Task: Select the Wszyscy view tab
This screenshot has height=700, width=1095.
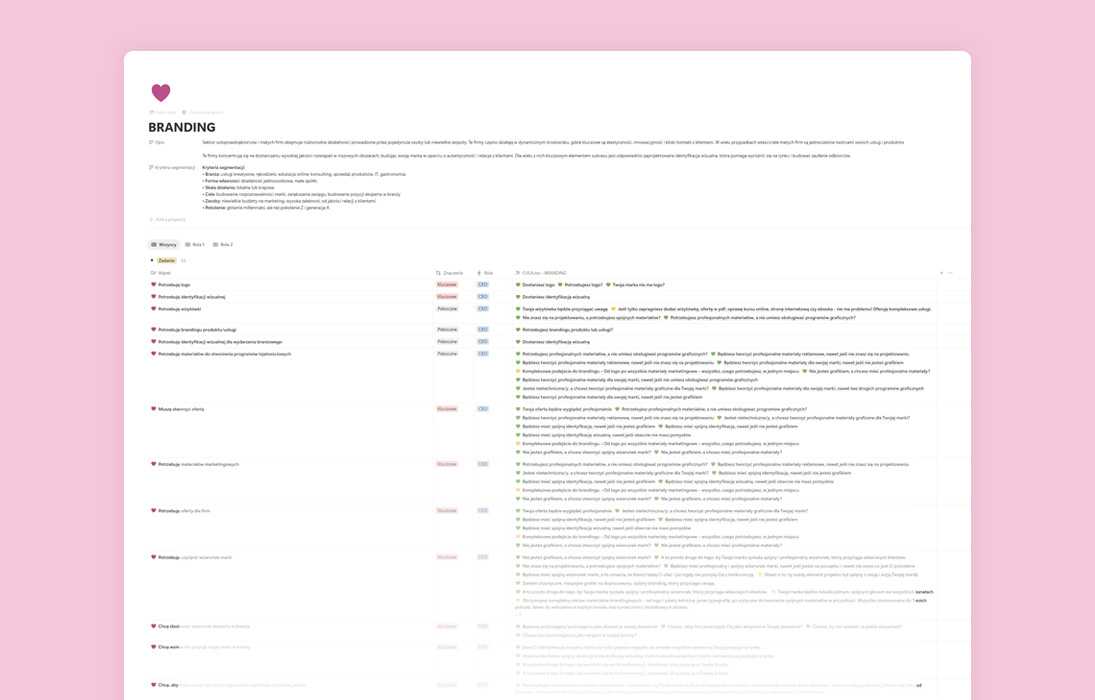Action: pos(164,245)
